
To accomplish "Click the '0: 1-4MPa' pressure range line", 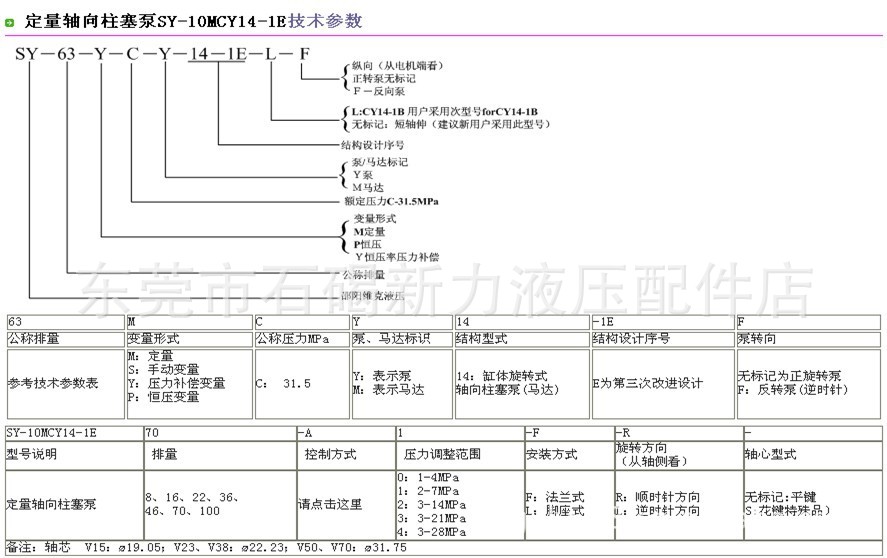I will point(428,478).
